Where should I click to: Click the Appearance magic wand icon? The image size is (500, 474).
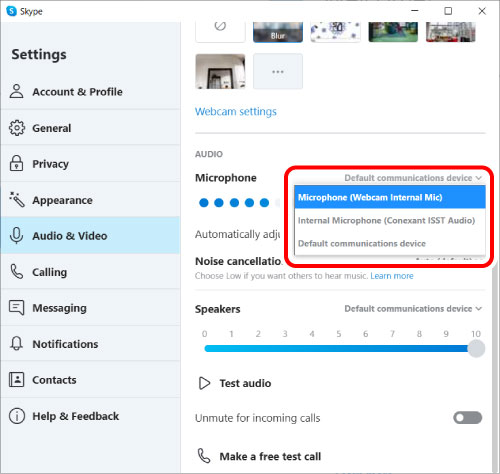pos(17,199)
